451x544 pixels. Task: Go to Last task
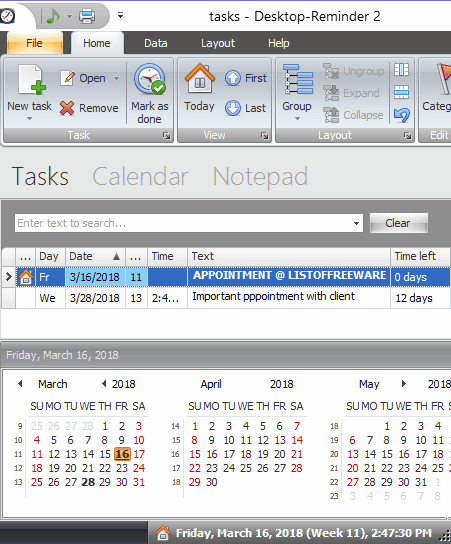[x=245, y=108]
